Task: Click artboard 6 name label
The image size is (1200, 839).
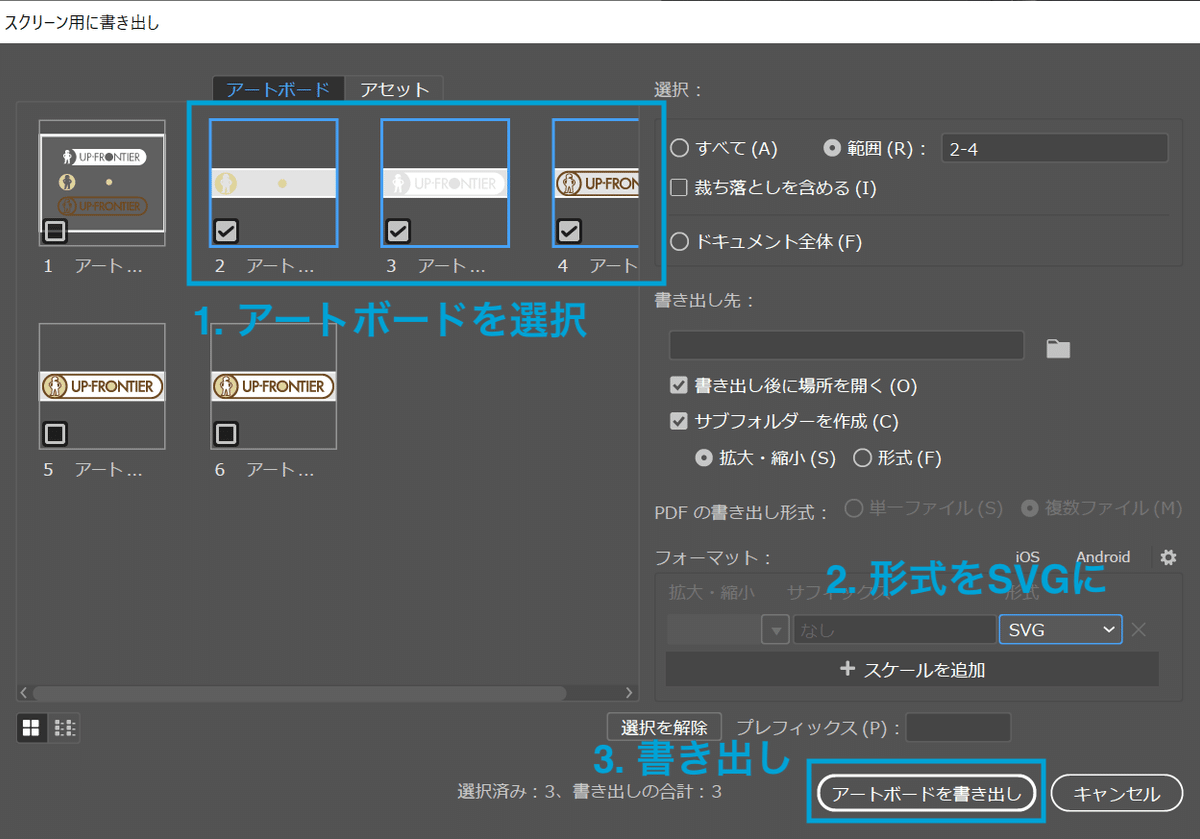Action: coord(280,469)
